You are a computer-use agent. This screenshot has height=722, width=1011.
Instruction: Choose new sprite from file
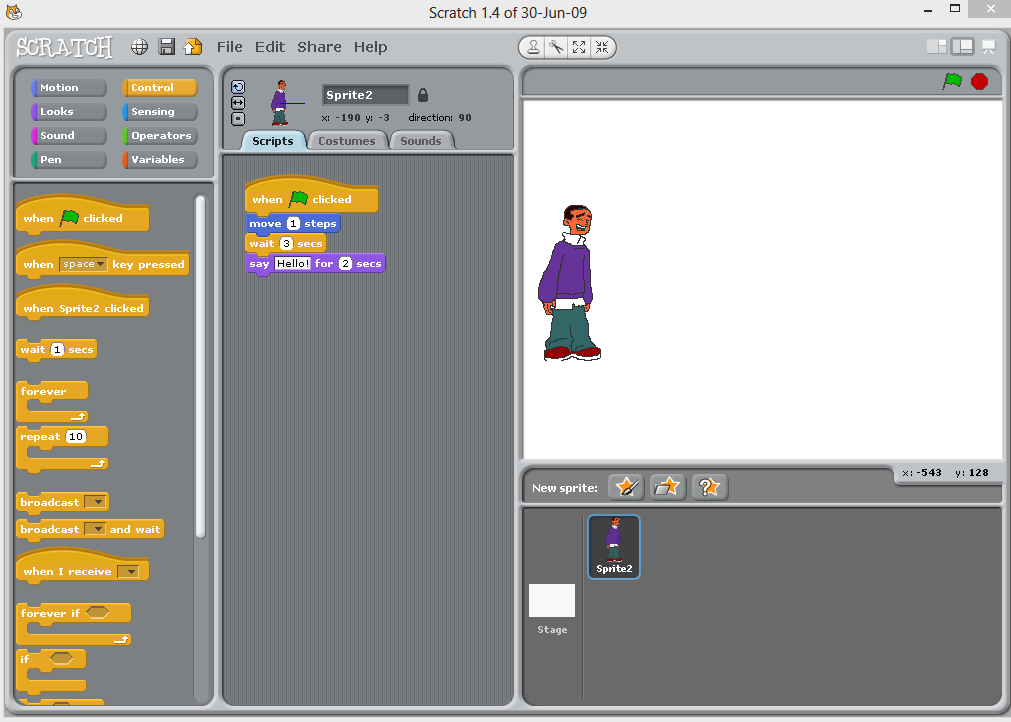667,487
